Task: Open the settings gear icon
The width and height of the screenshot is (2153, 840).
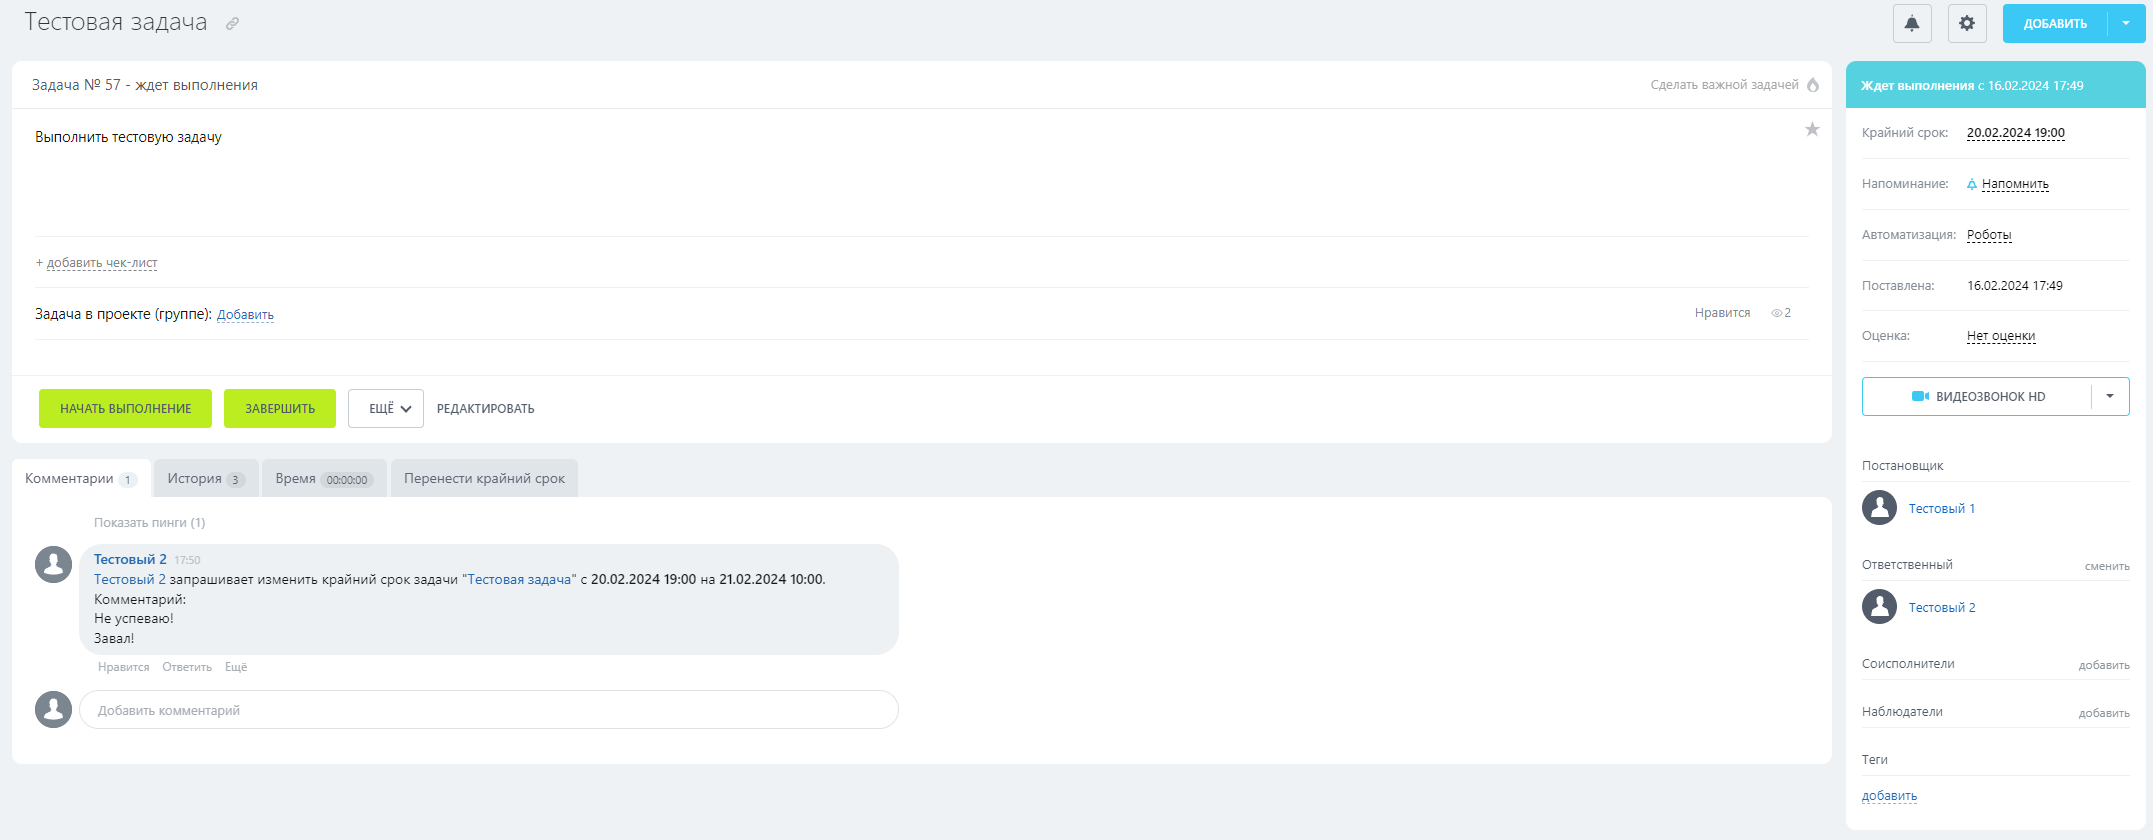Action: pyautogui.click(x=1966, y=23)
